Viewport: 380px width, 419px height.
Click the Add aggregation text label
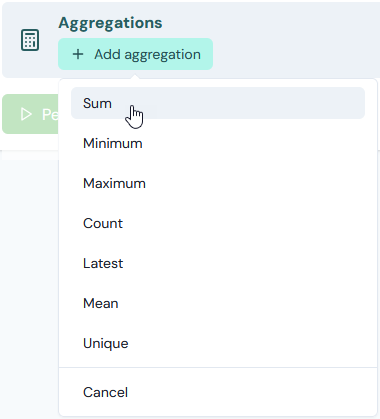(x=147, y=55)
